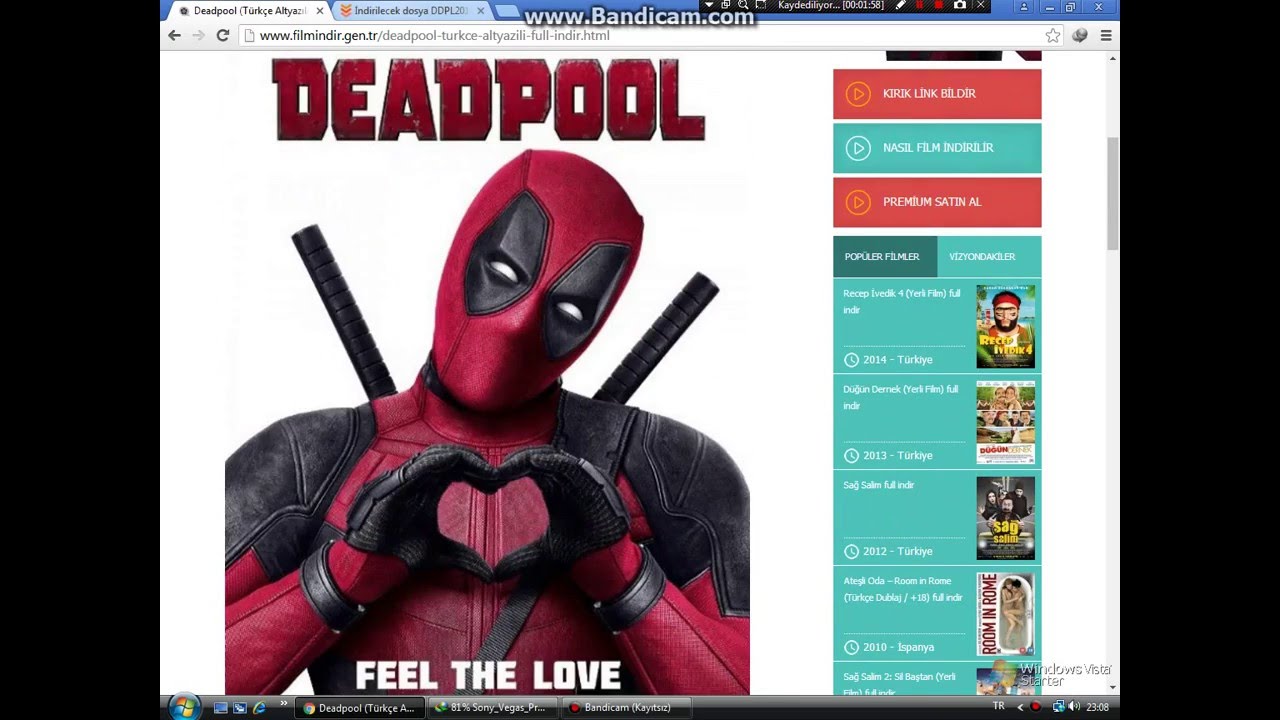Switch to the İndirilecek dosya DDPL tab
This screenshot has width=1280, height=720.
tap(411, 11)
